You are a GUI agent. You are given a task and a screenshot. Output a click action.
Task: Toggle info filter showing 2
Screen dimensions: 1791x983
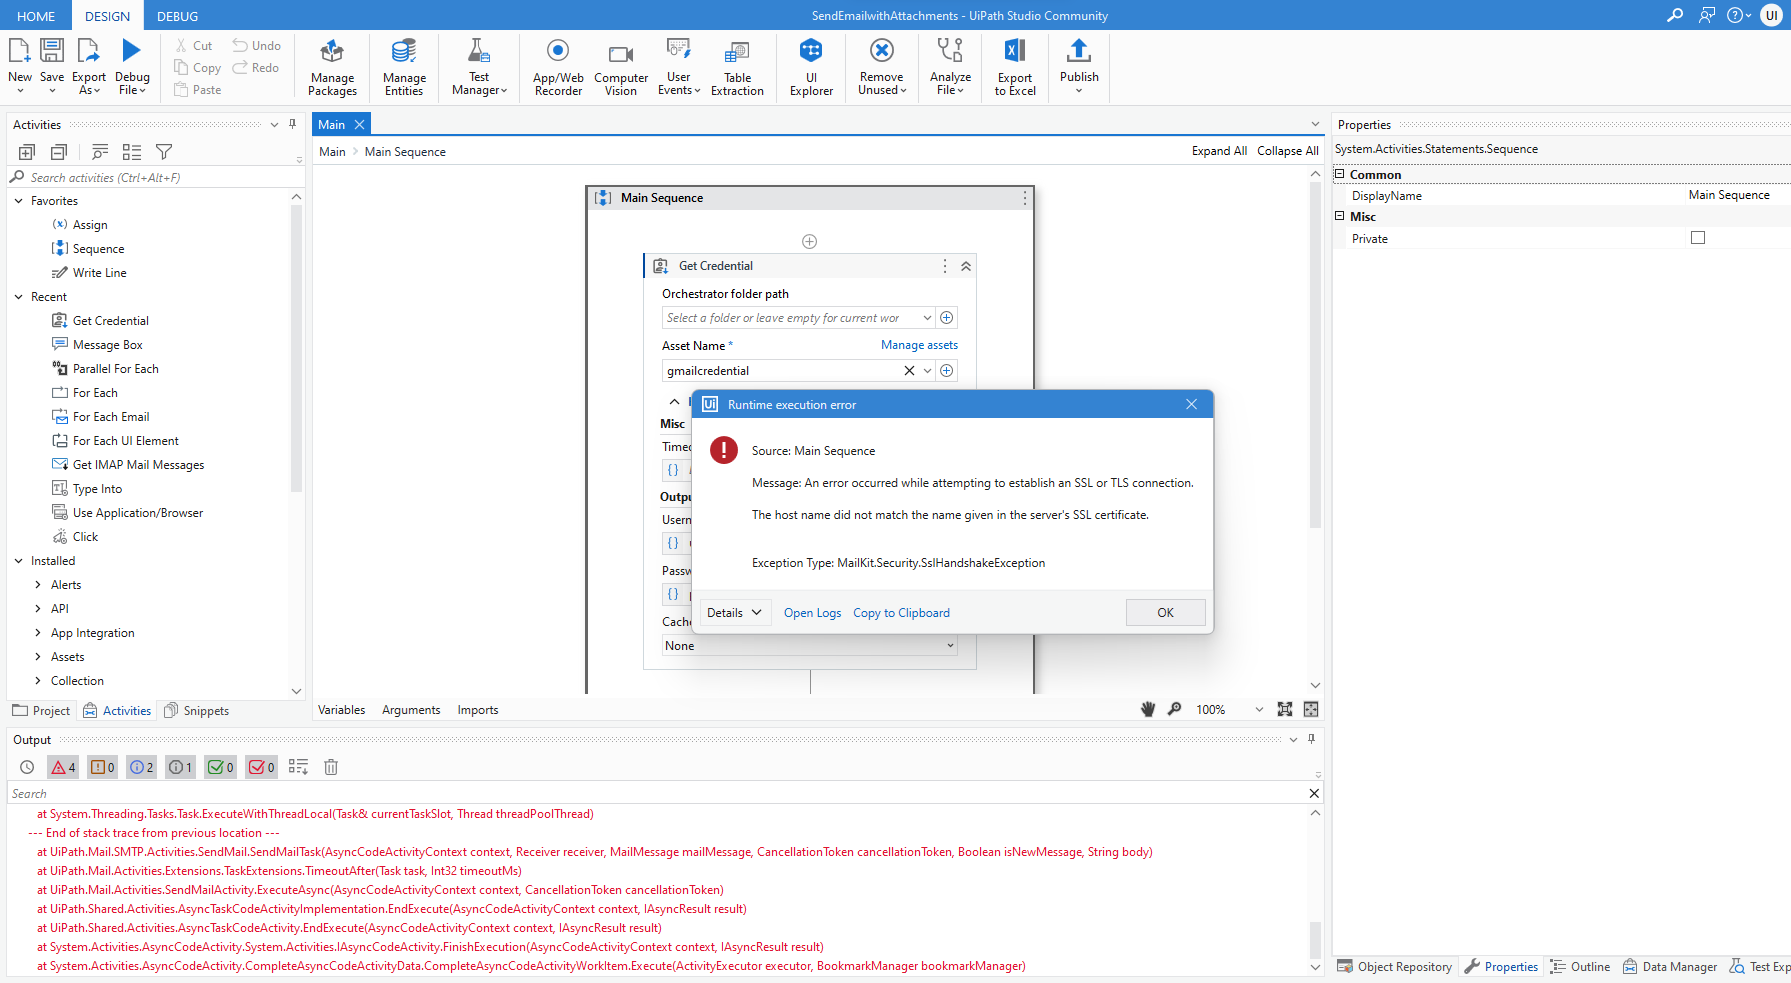tap(142, 767)
